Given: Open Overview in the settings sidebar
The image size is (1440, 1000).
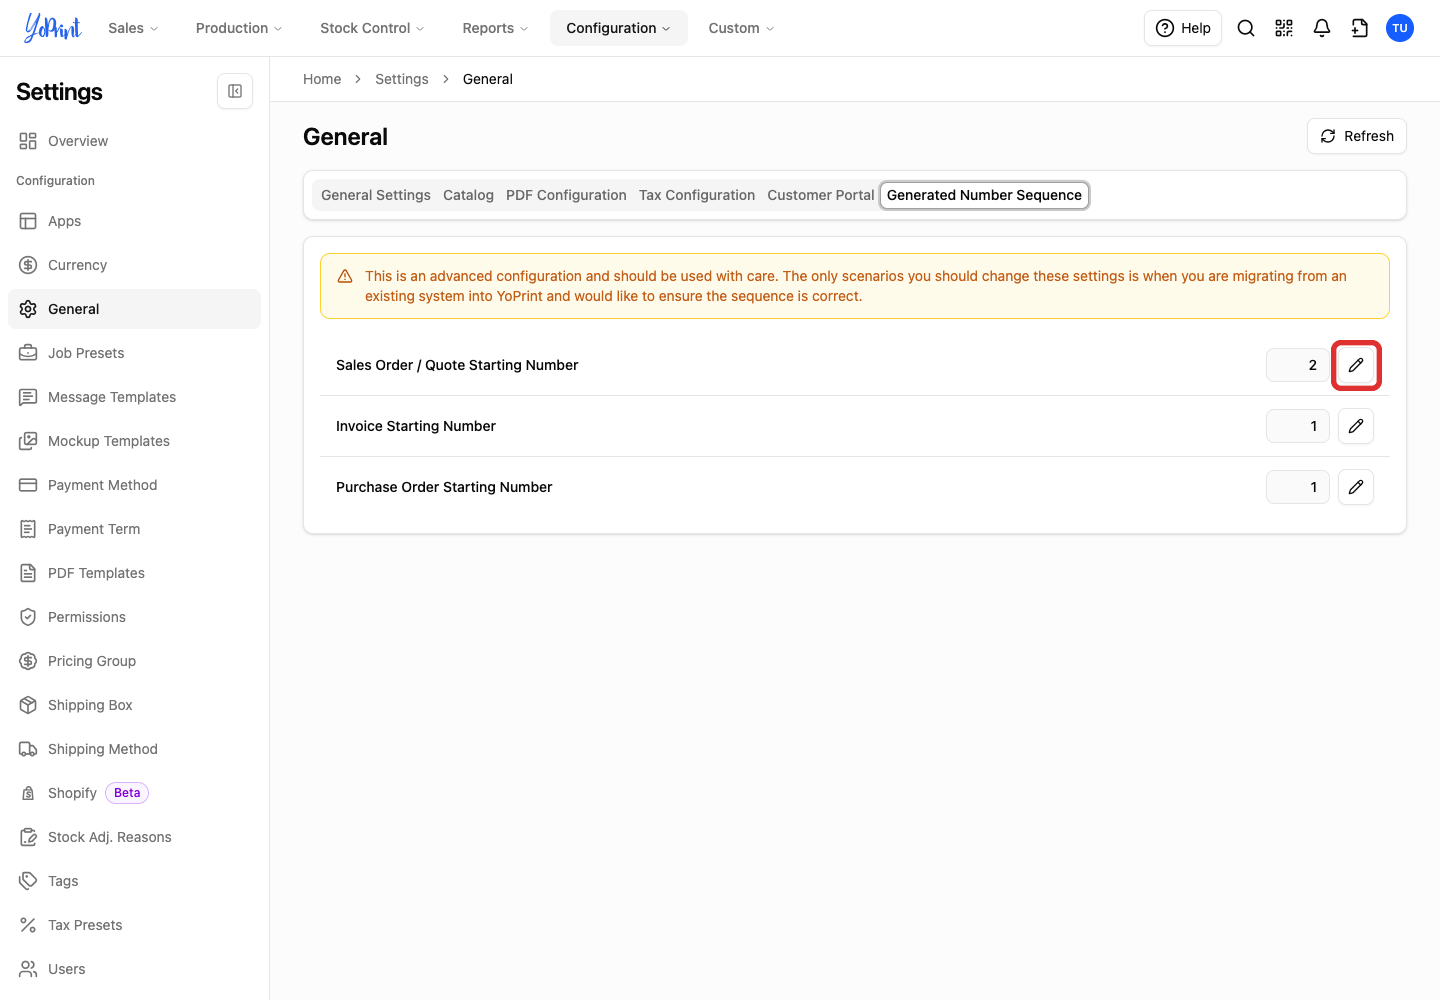Looking at the screenshot, I should coord(134,141).
